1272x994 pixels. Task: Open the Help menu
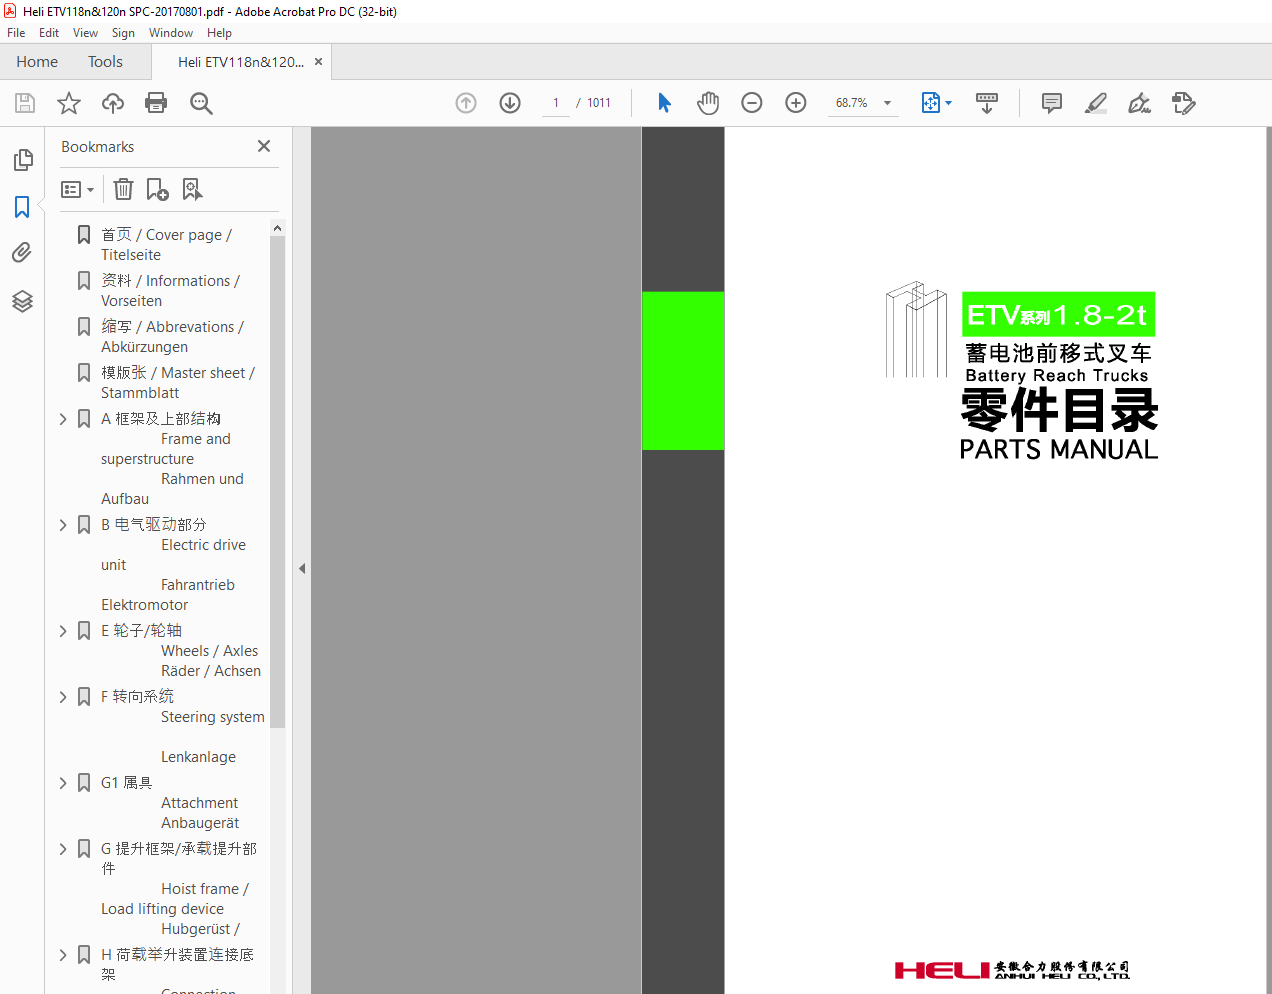pyautogui.click(x=219, y=33)
